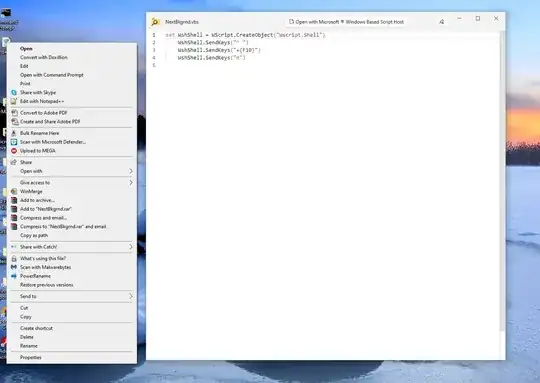Click the pin icon in the preview window
The image size is (540, 383).
pyautogui.click(x=442, y=22)
